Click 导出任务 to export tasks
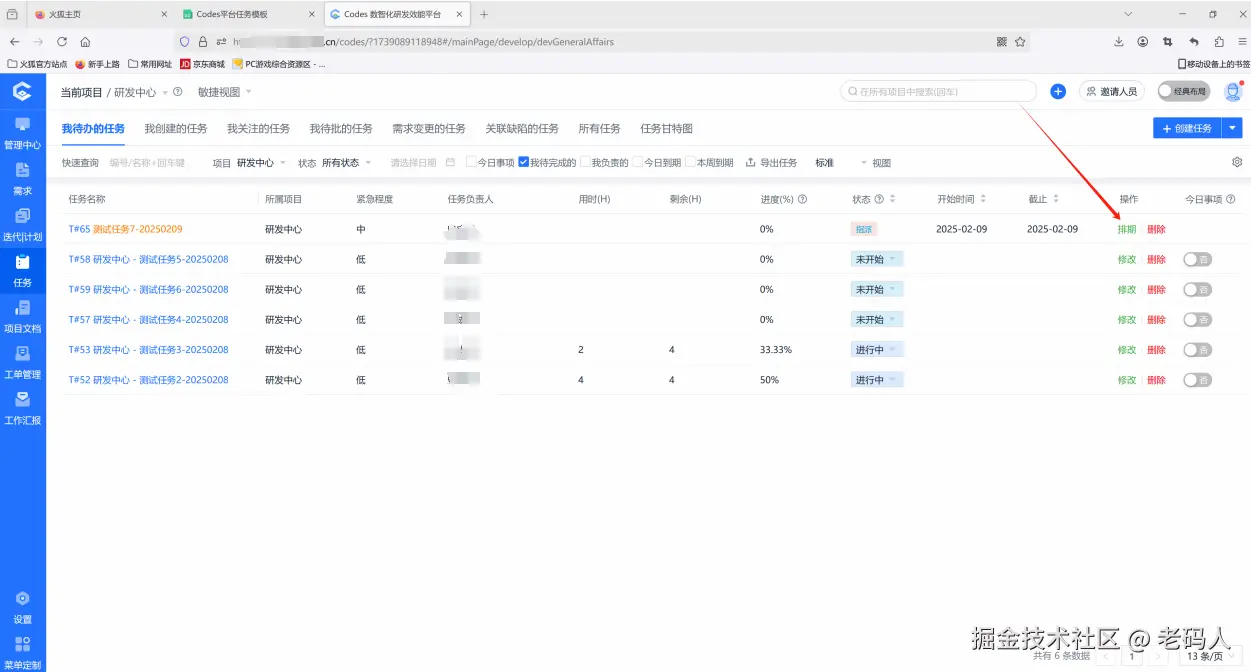This screenshot has width=1251, height=672. [772, 162]
